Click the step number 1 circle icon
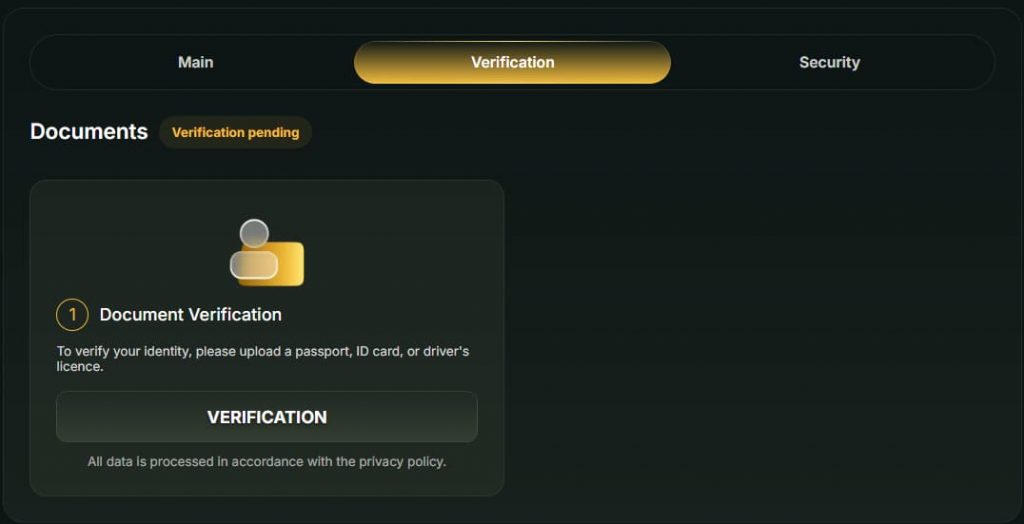The image size is (1024, 524). (x=72, y=315)
